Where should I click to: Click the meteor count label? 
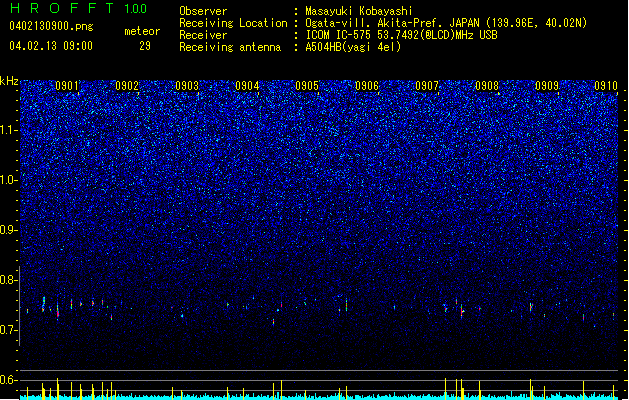pyautogui.click(x=142, y=31)
